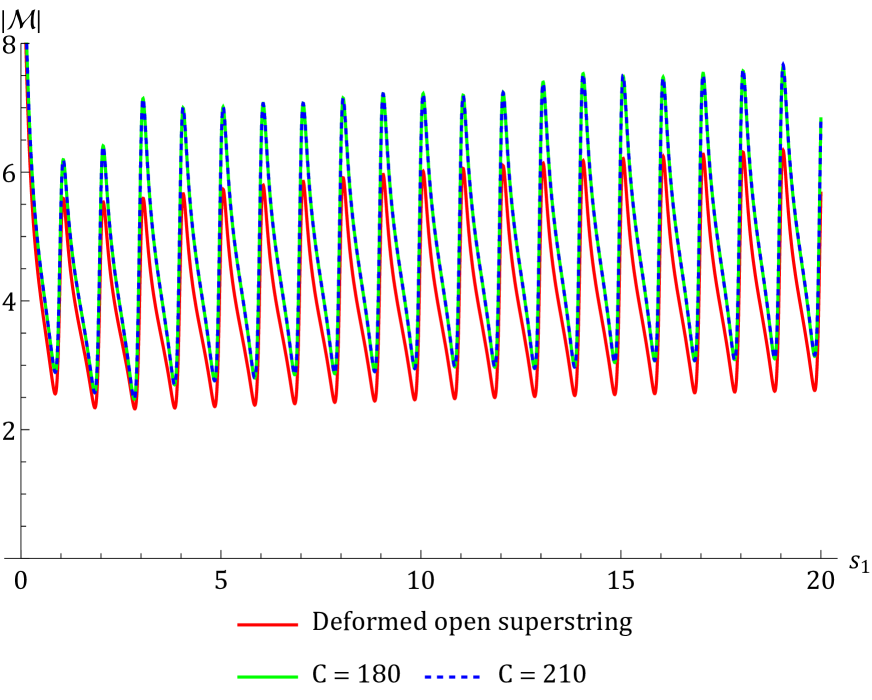Click the x-axis tick label 20
872x700 pixels.
pyautogui.click(x=821, y=580)
